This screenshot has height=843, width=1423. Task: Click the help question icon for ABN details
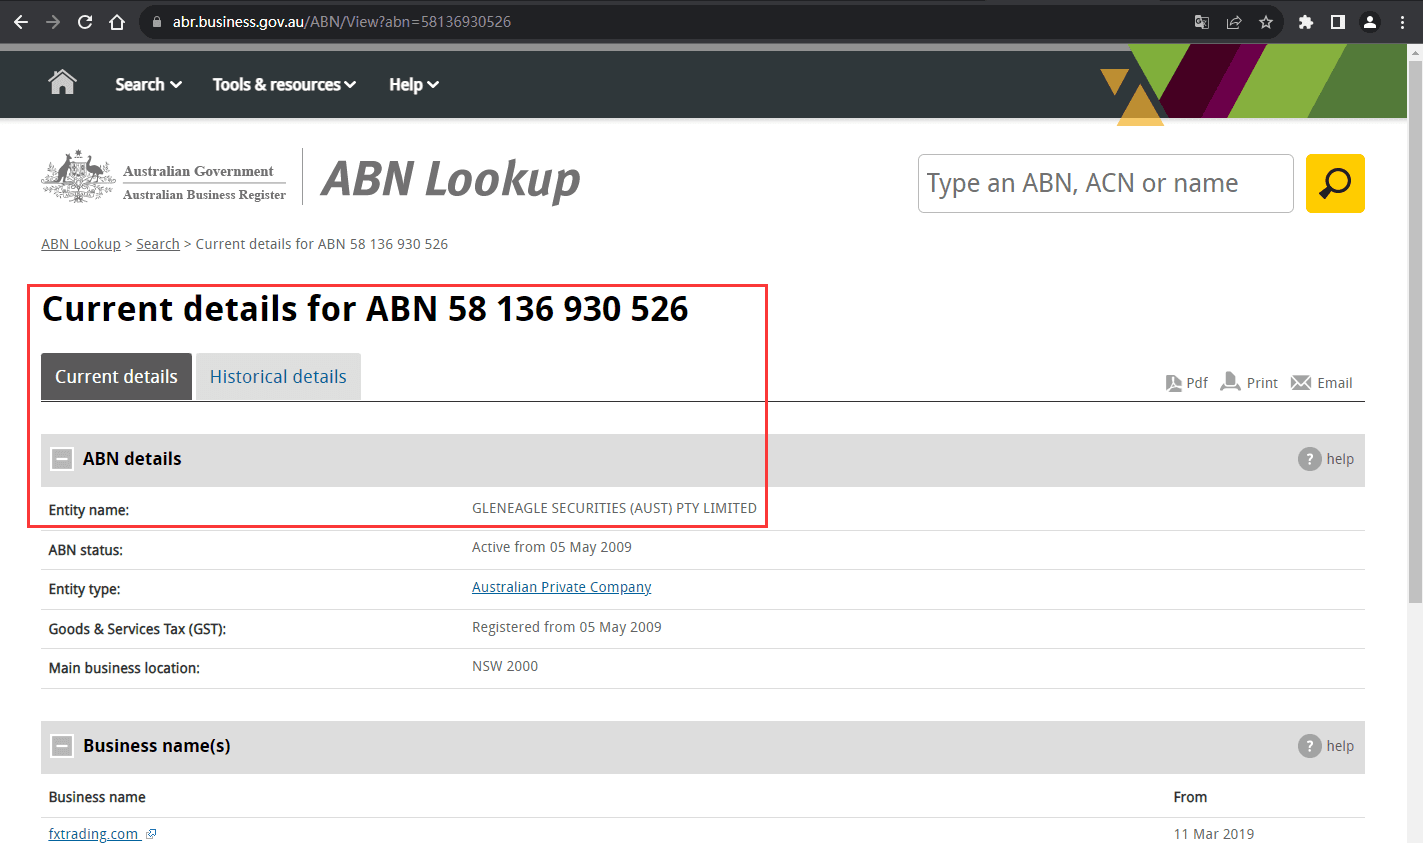point(1310,459)
